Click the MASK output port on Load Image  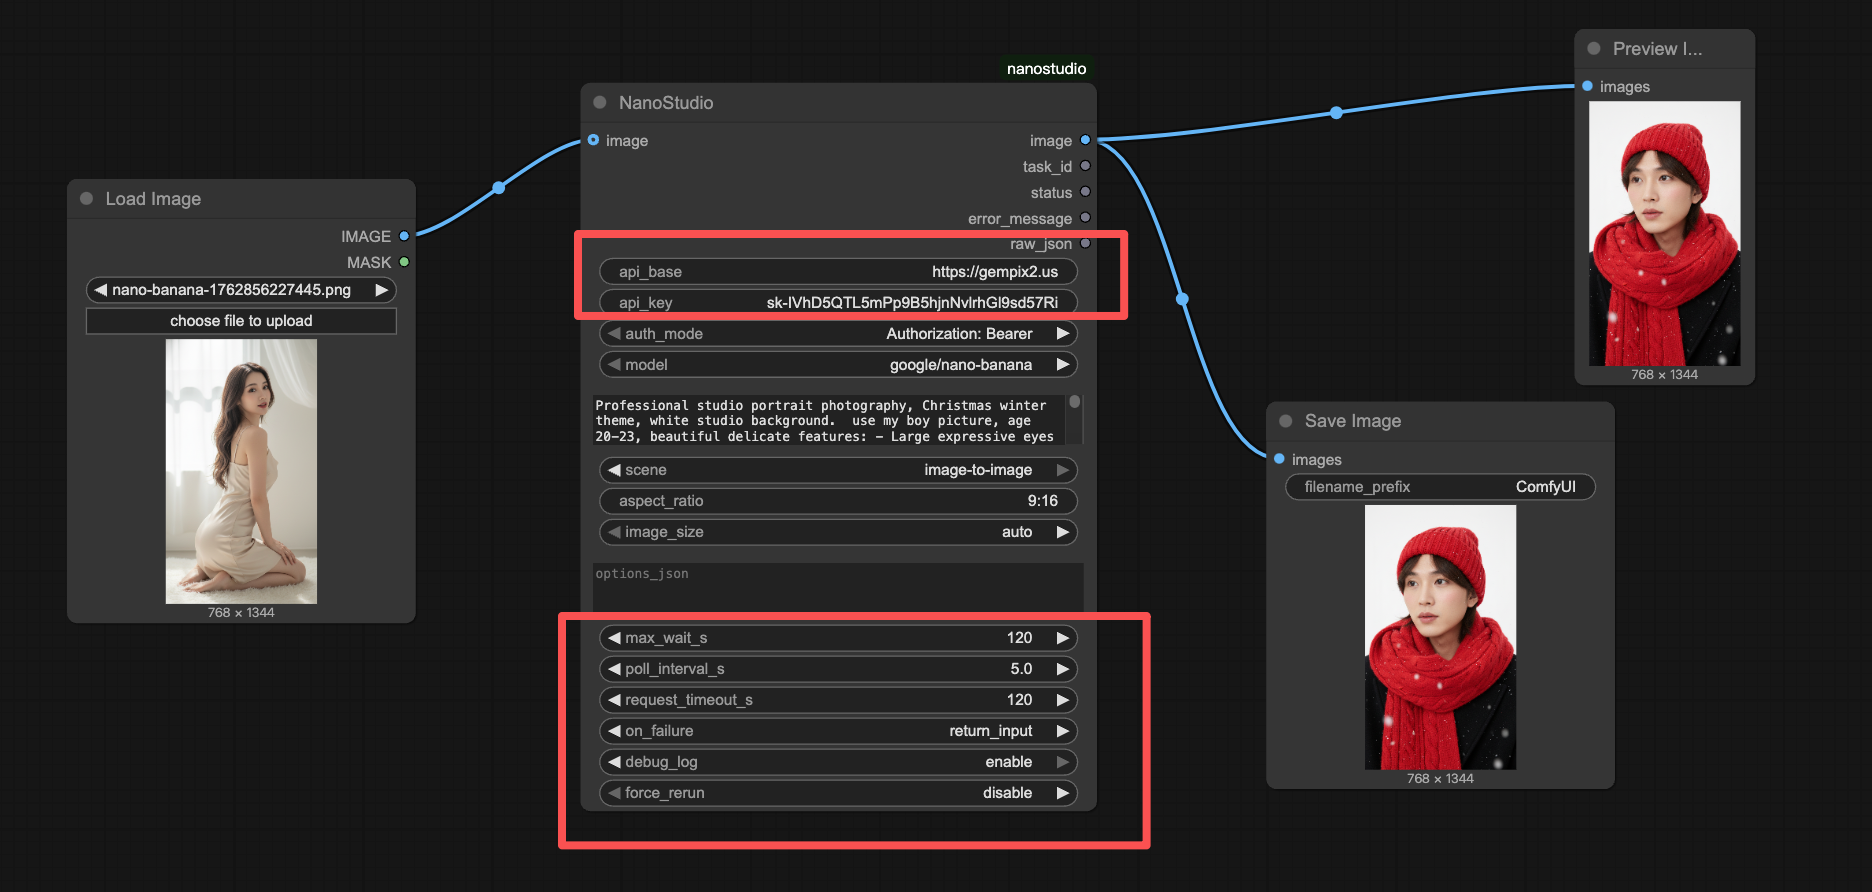click(404, 262)
